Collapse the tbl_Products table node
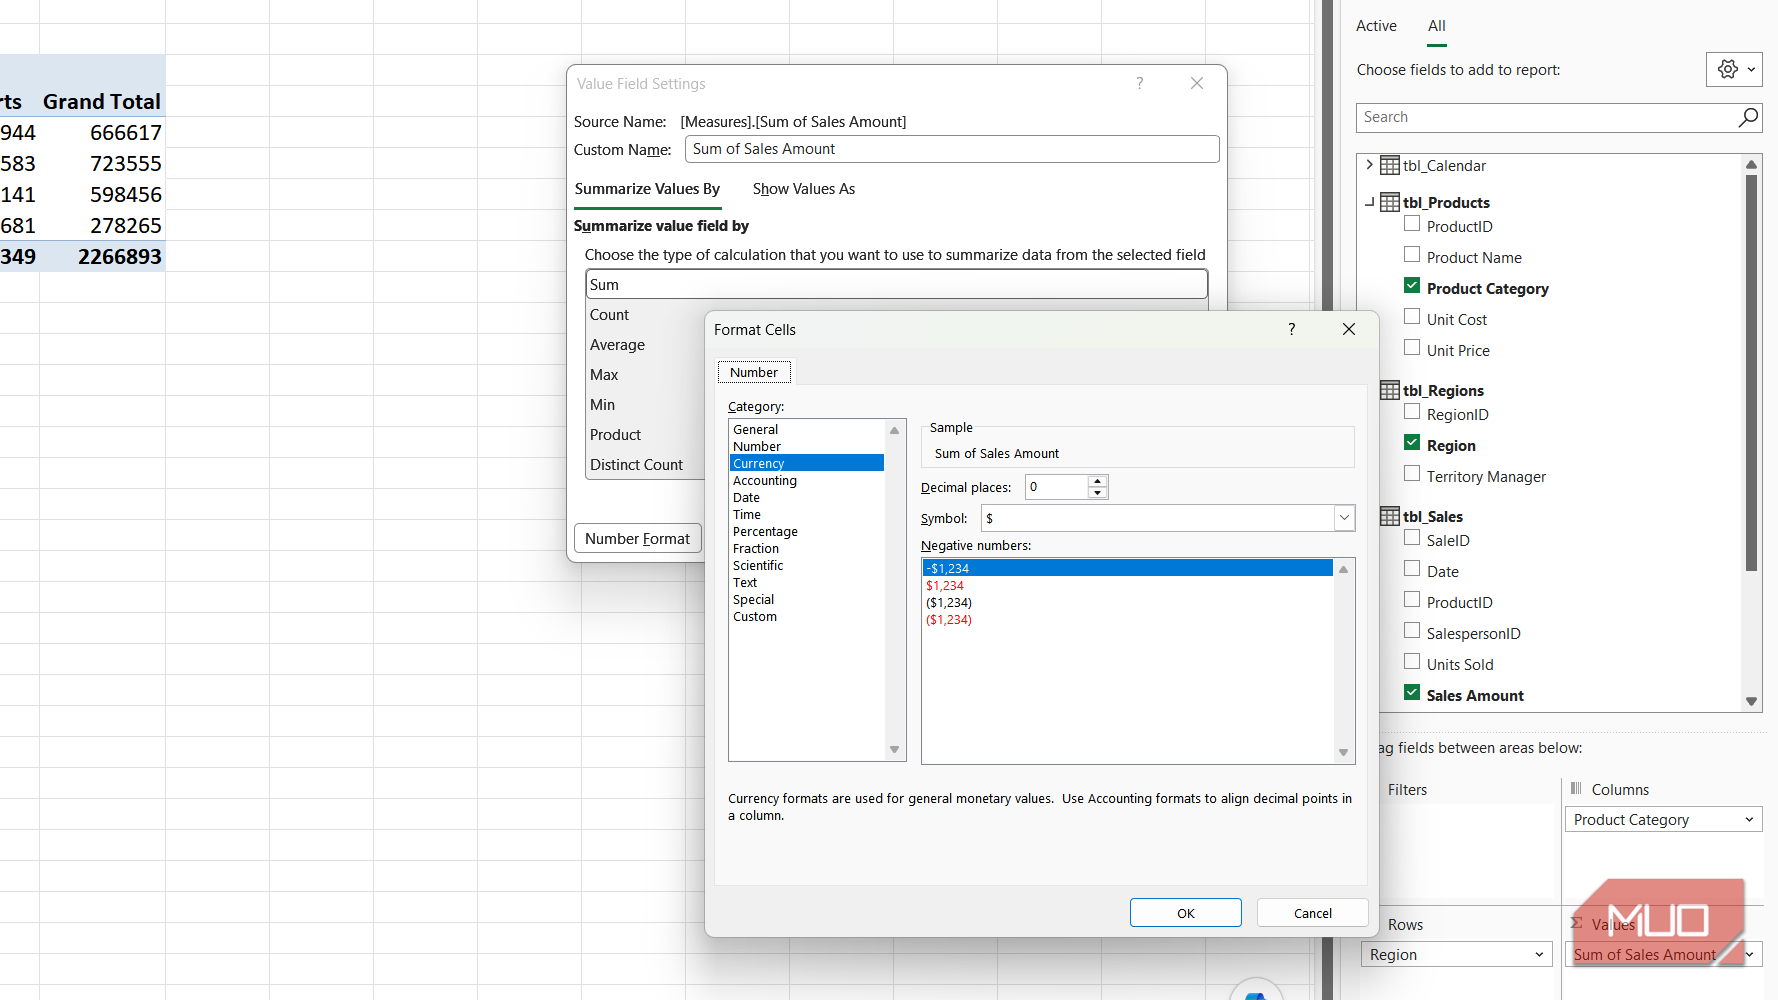 pos(1369,202)
